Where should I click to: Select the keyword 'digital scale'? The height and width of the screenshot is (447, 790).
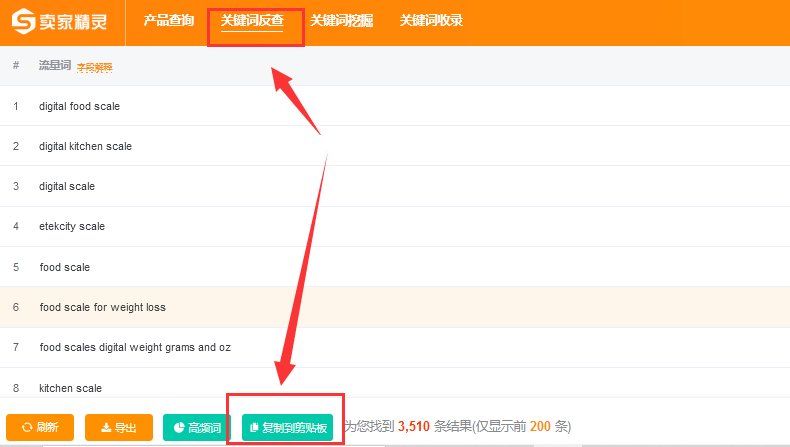pos(67,186)
